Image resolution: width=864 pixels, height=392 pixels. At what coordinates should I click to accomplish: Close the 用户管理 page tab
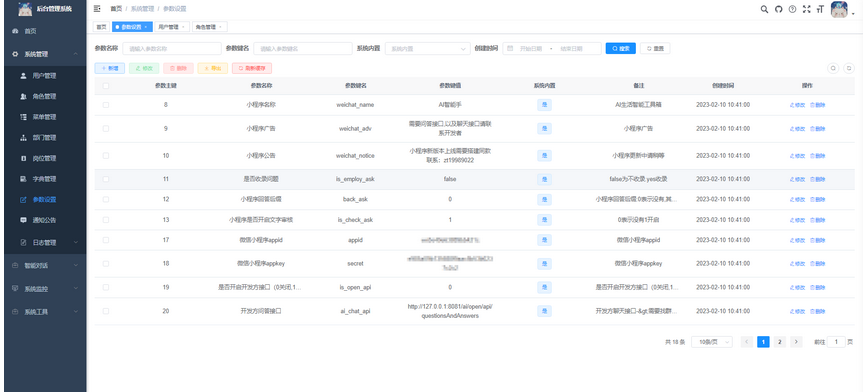tap(183, 26)
